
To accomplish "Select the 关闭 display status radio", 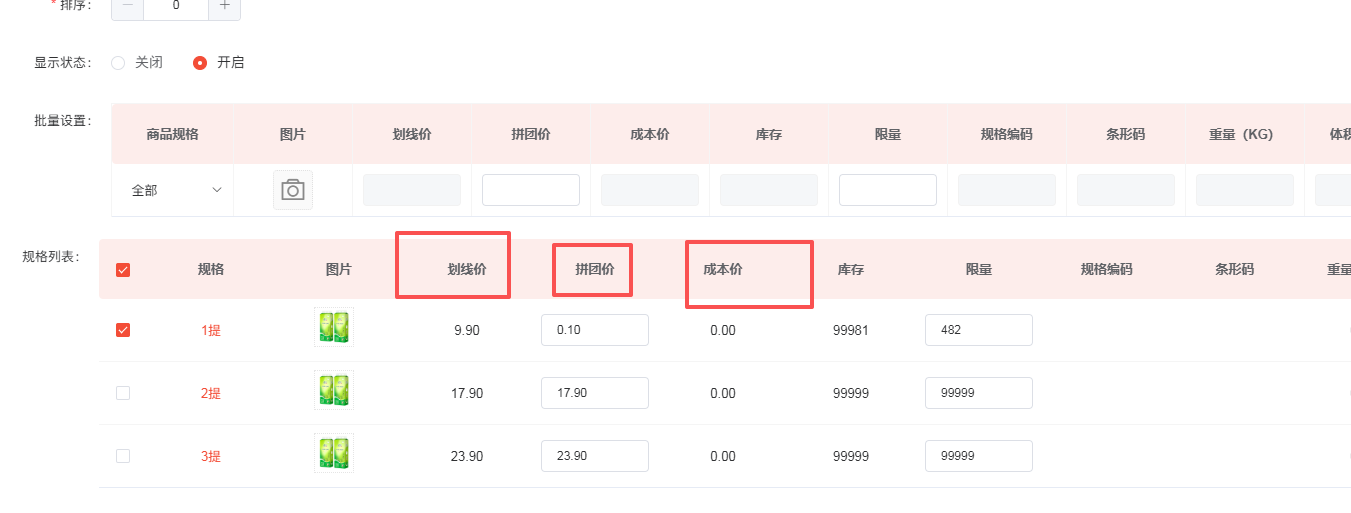I will pyautogui.click(x=119, y=62).
